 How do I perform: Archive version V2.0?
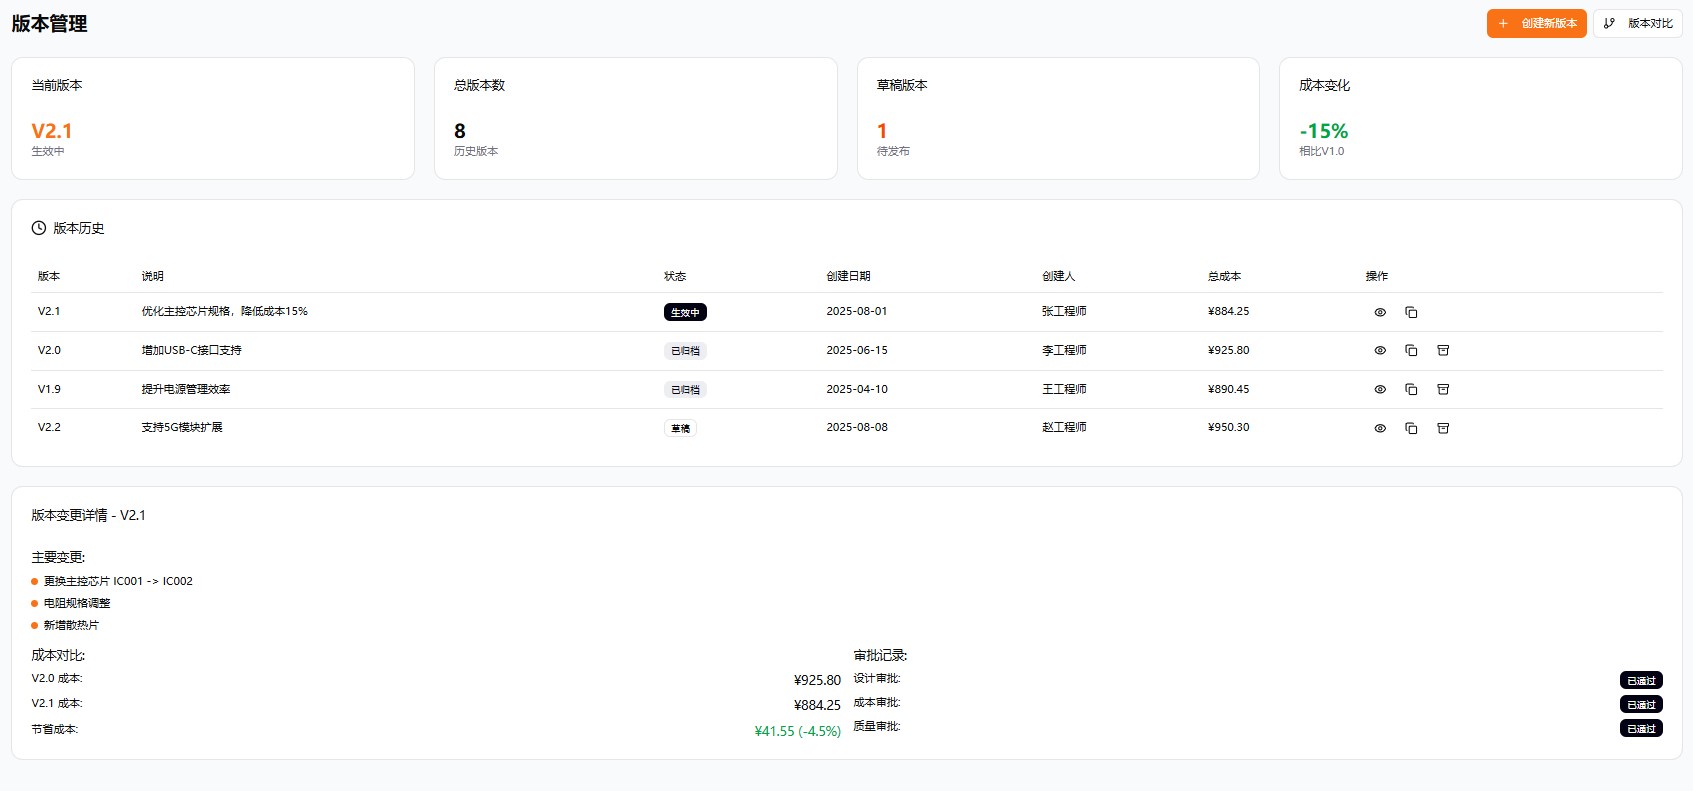tap(1443, 351)
